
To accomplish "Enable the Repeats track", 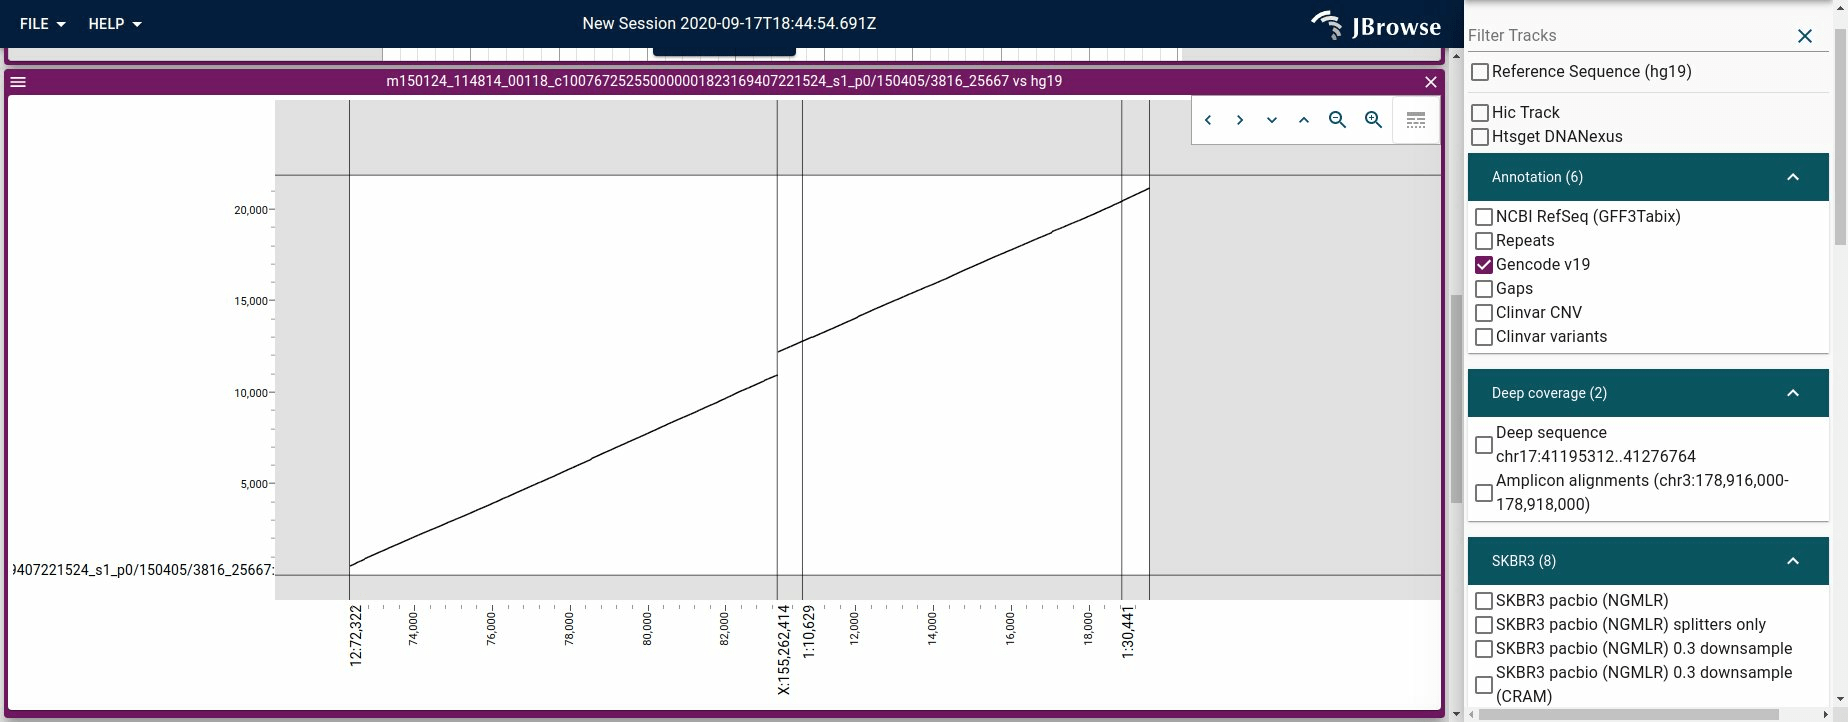I will pyautogui.click(x=1484, y=241).
